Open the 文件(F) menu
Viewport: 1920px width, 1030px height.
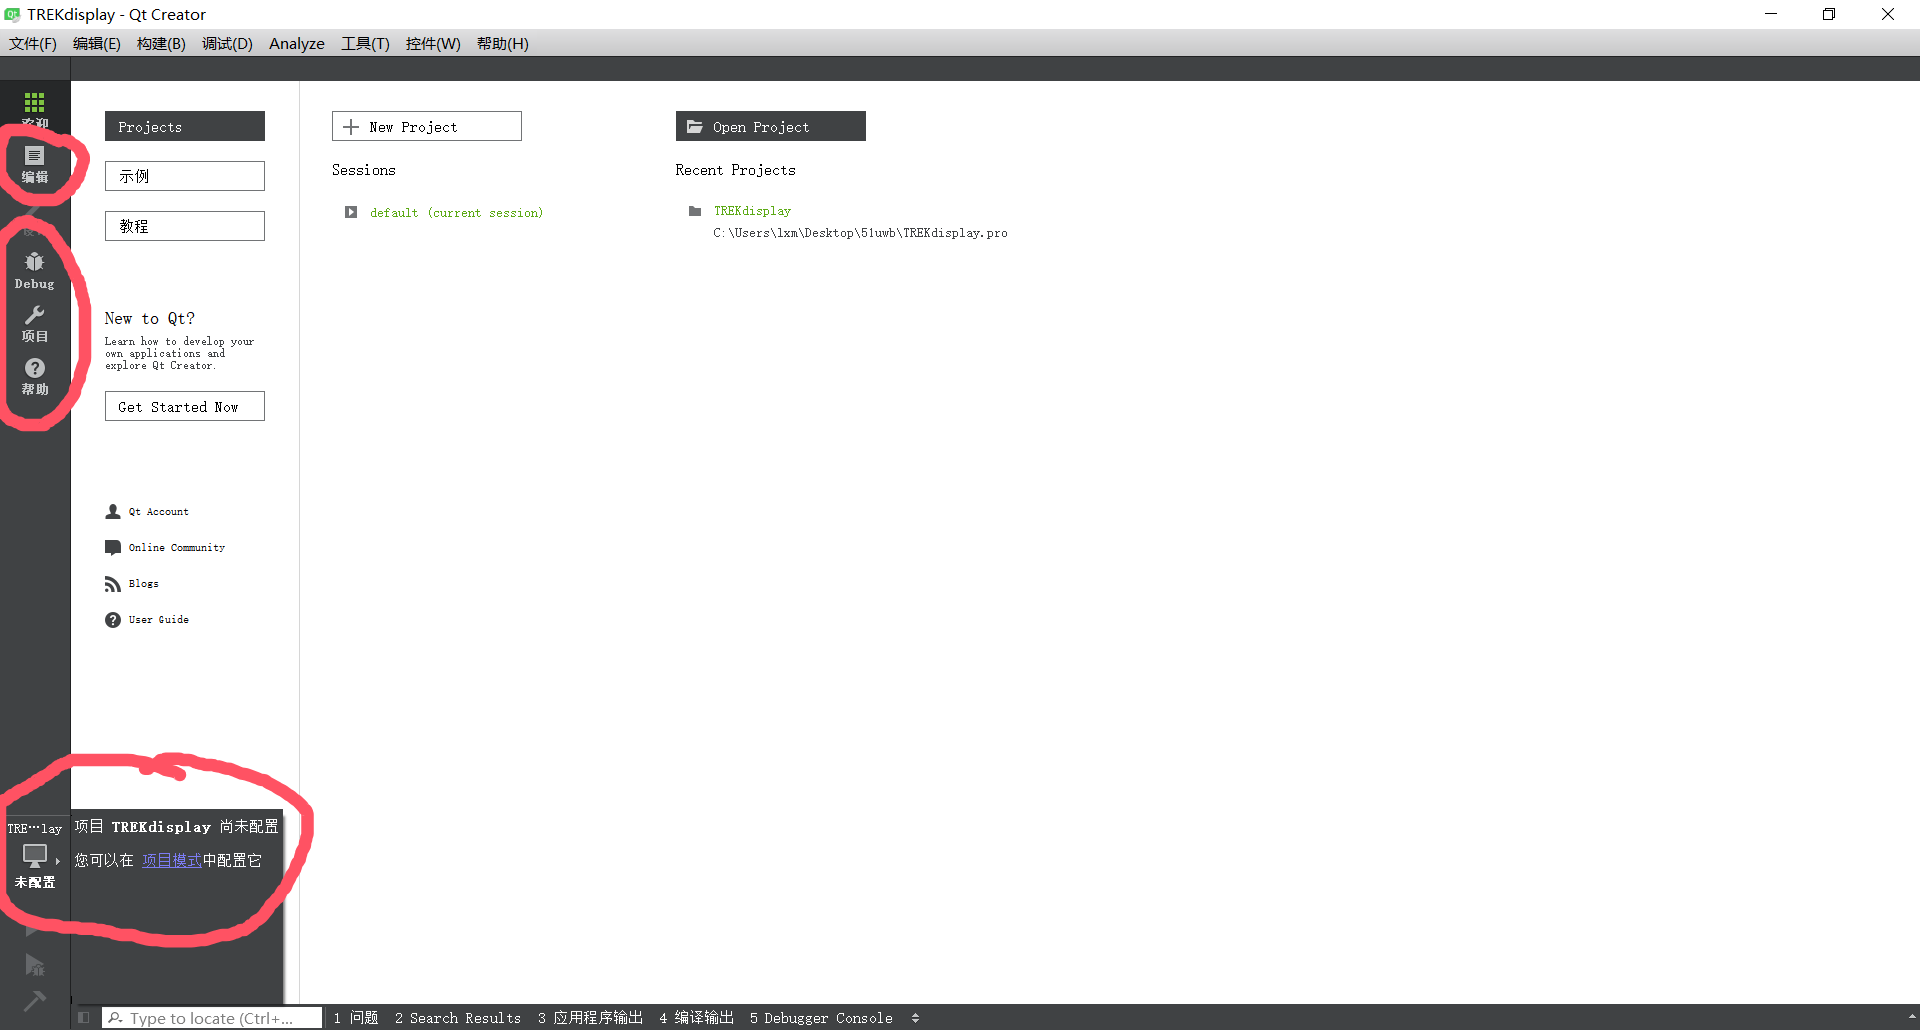click(x=33, y=43)
